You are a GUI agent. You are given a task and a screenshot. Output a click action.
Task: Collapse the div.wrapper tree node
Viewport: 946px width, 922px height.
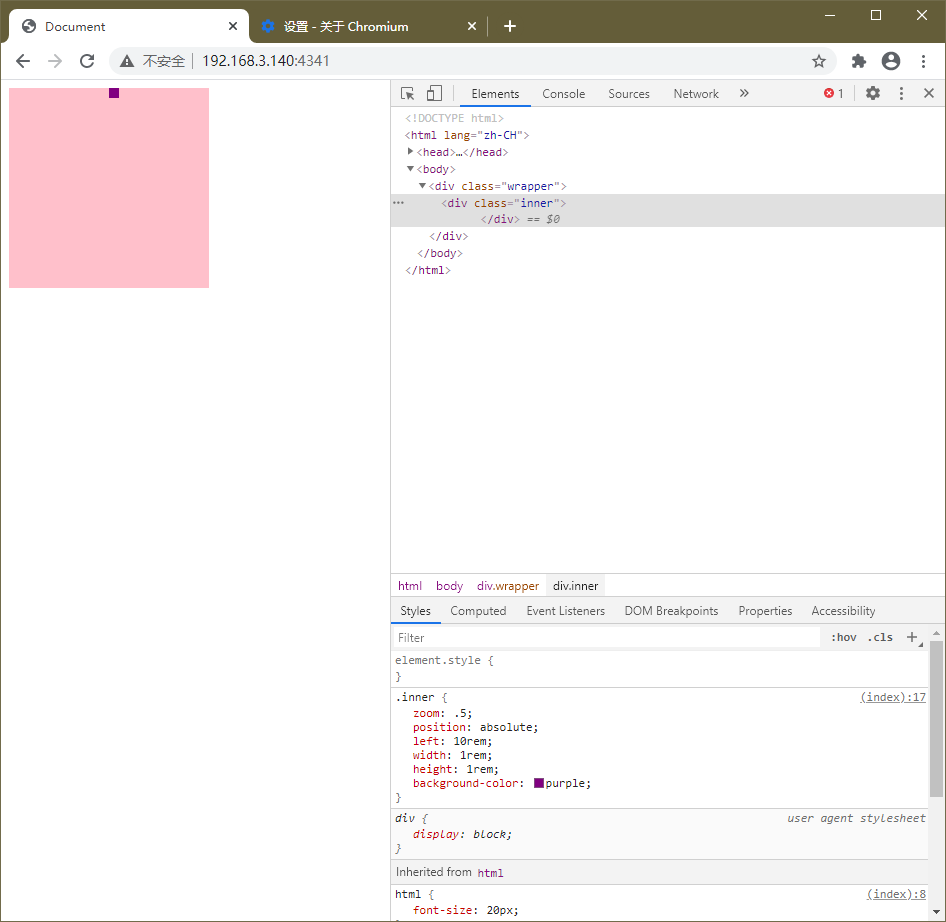tap(423, 185)
